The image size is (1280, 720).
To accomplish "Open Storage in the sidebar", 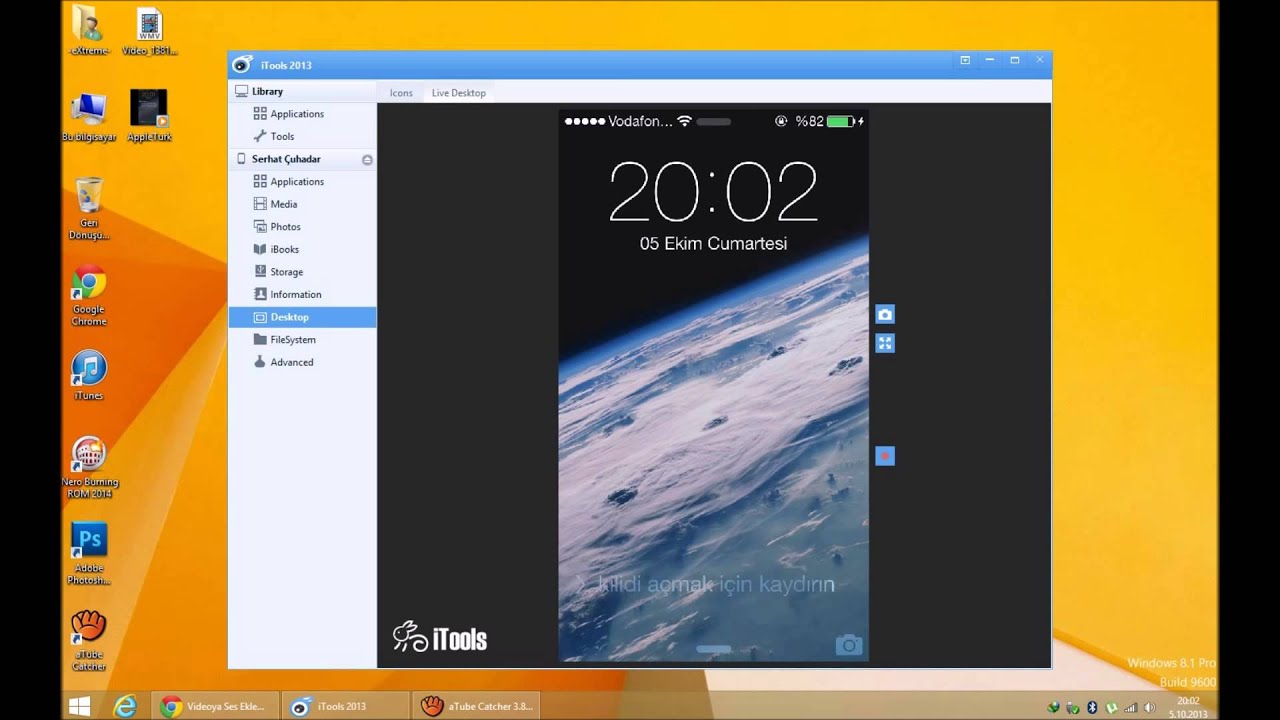I will (302, 272).
